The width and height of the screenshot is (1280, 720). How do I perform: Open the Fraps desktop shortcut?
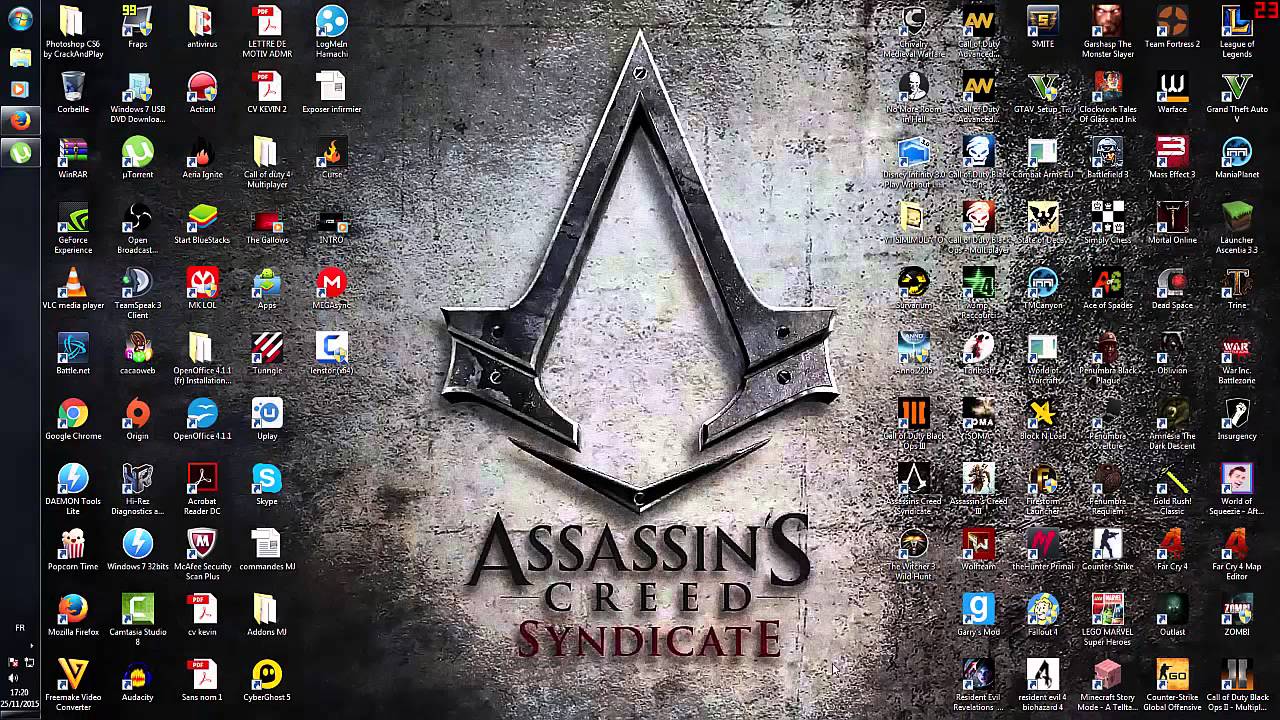pyautogui.click(x=138, y=28)
